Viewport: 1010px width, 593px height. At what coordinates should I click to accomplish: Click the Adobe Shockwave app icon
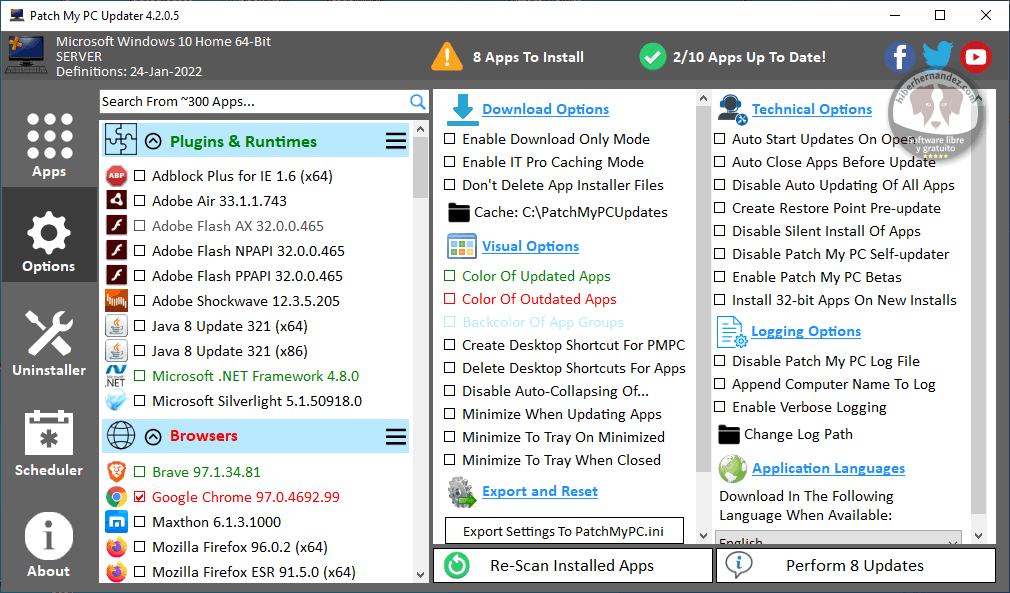click(116, 301)
